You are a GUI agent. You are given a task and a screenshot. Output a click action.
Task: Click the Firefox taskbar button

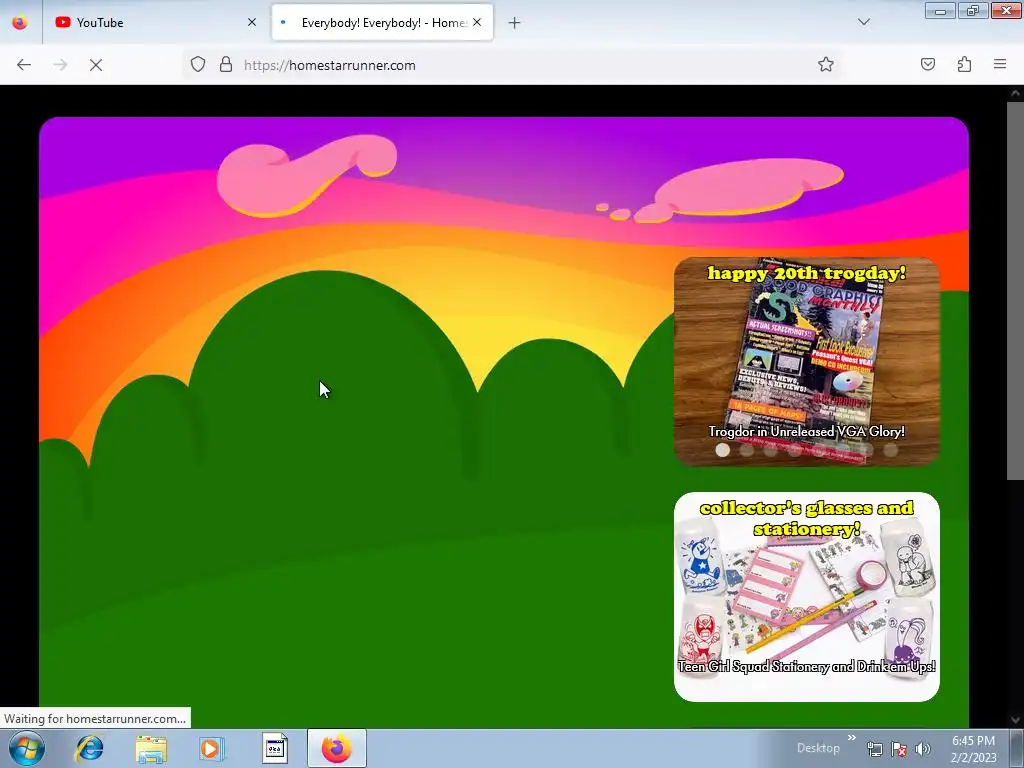click(336, 748)
